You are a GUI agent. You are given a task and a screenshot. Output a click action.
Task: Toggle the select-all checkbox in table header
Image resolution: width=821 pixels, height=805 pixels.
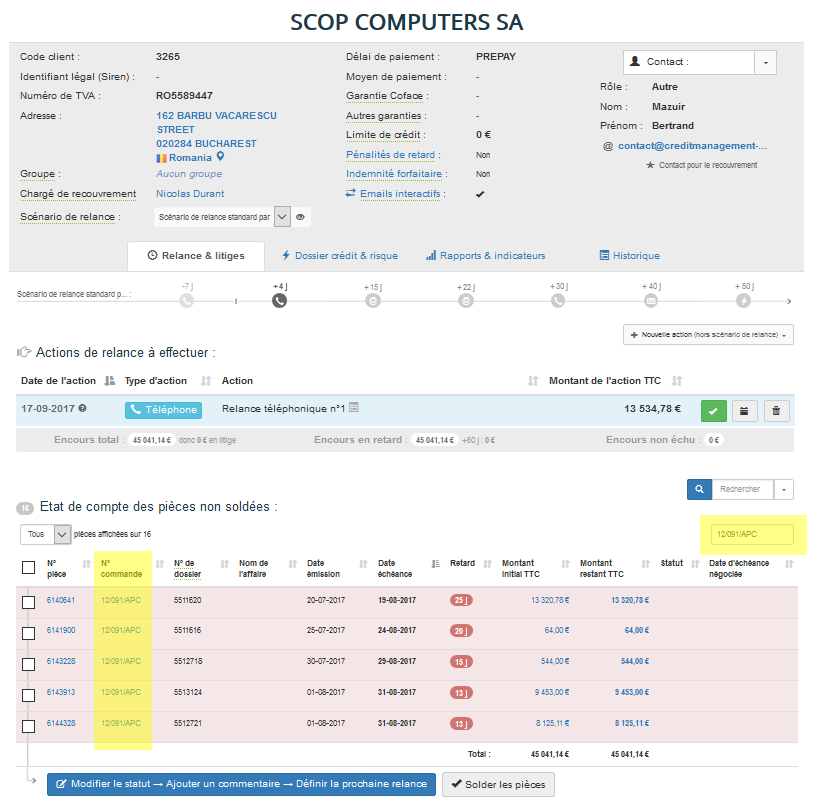pyautogui.click(x=28, y=568)
